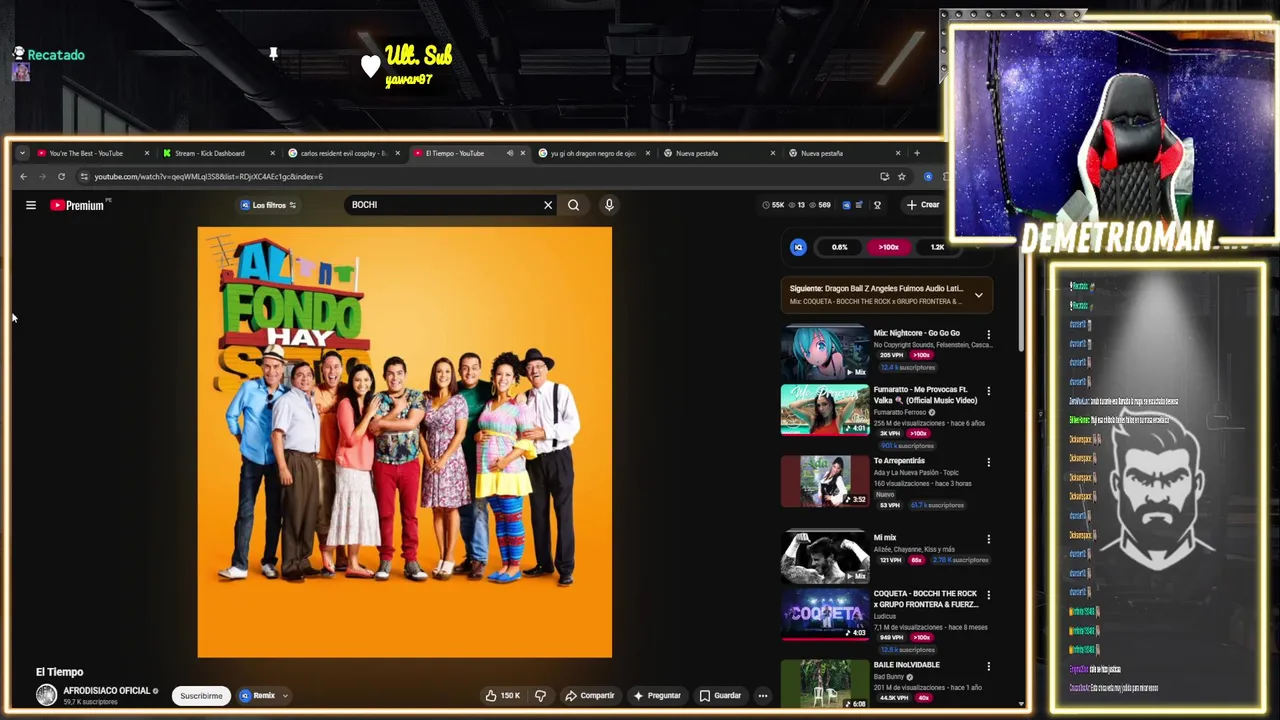Open options for COQUETA video
The image size is (1280, 720).
tap(989, 595)
